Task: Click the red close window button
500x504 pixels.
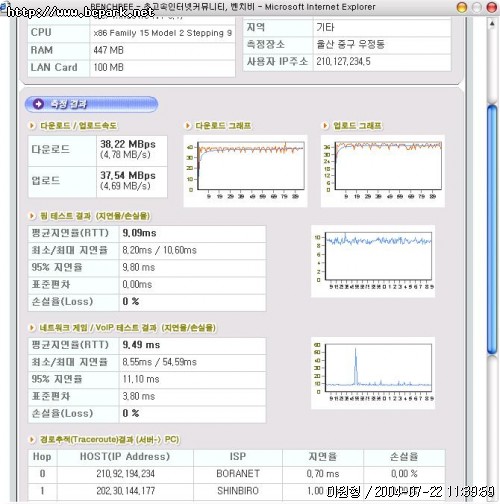Action: (492, 7)
